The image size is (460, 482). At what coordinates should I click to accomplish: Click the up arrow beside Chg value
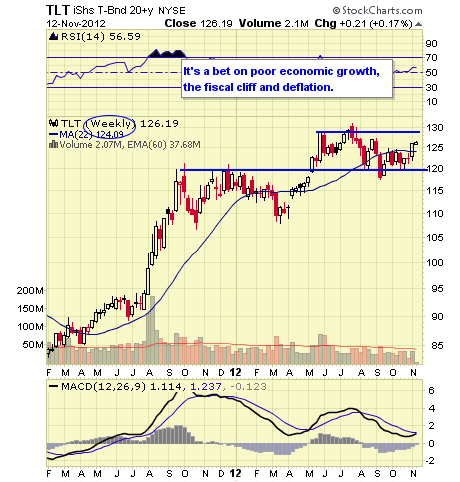pos(418,24)
